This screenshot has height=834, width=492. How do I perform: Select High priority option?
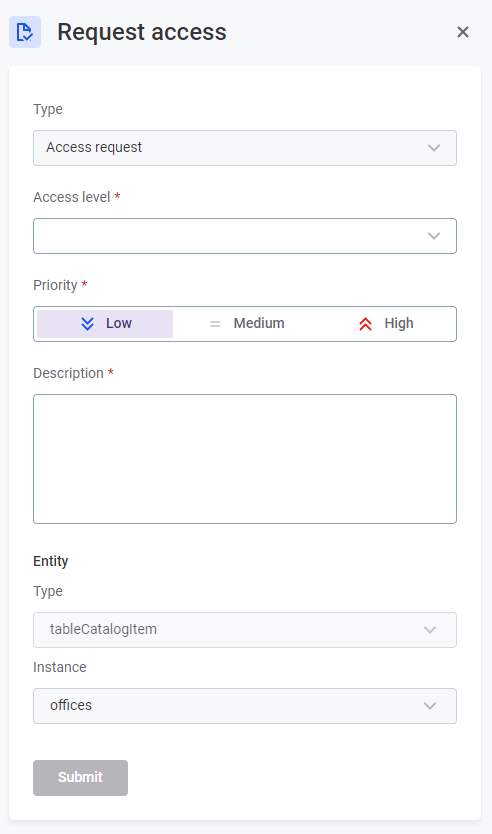coord(386,323)
